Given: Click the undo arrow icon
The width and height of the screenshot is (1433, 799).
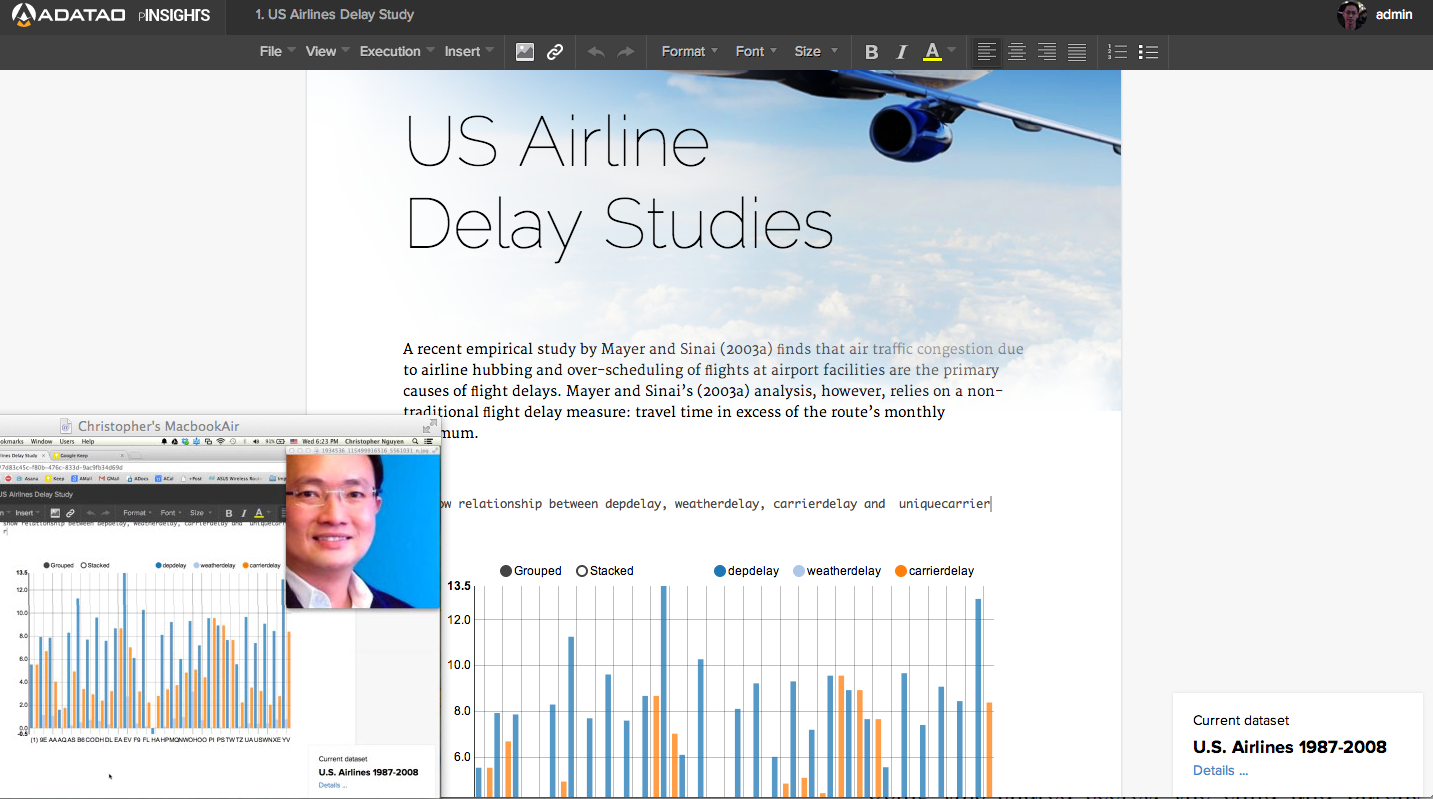Looking at the screenshot, I should click(x=596, y=52).
